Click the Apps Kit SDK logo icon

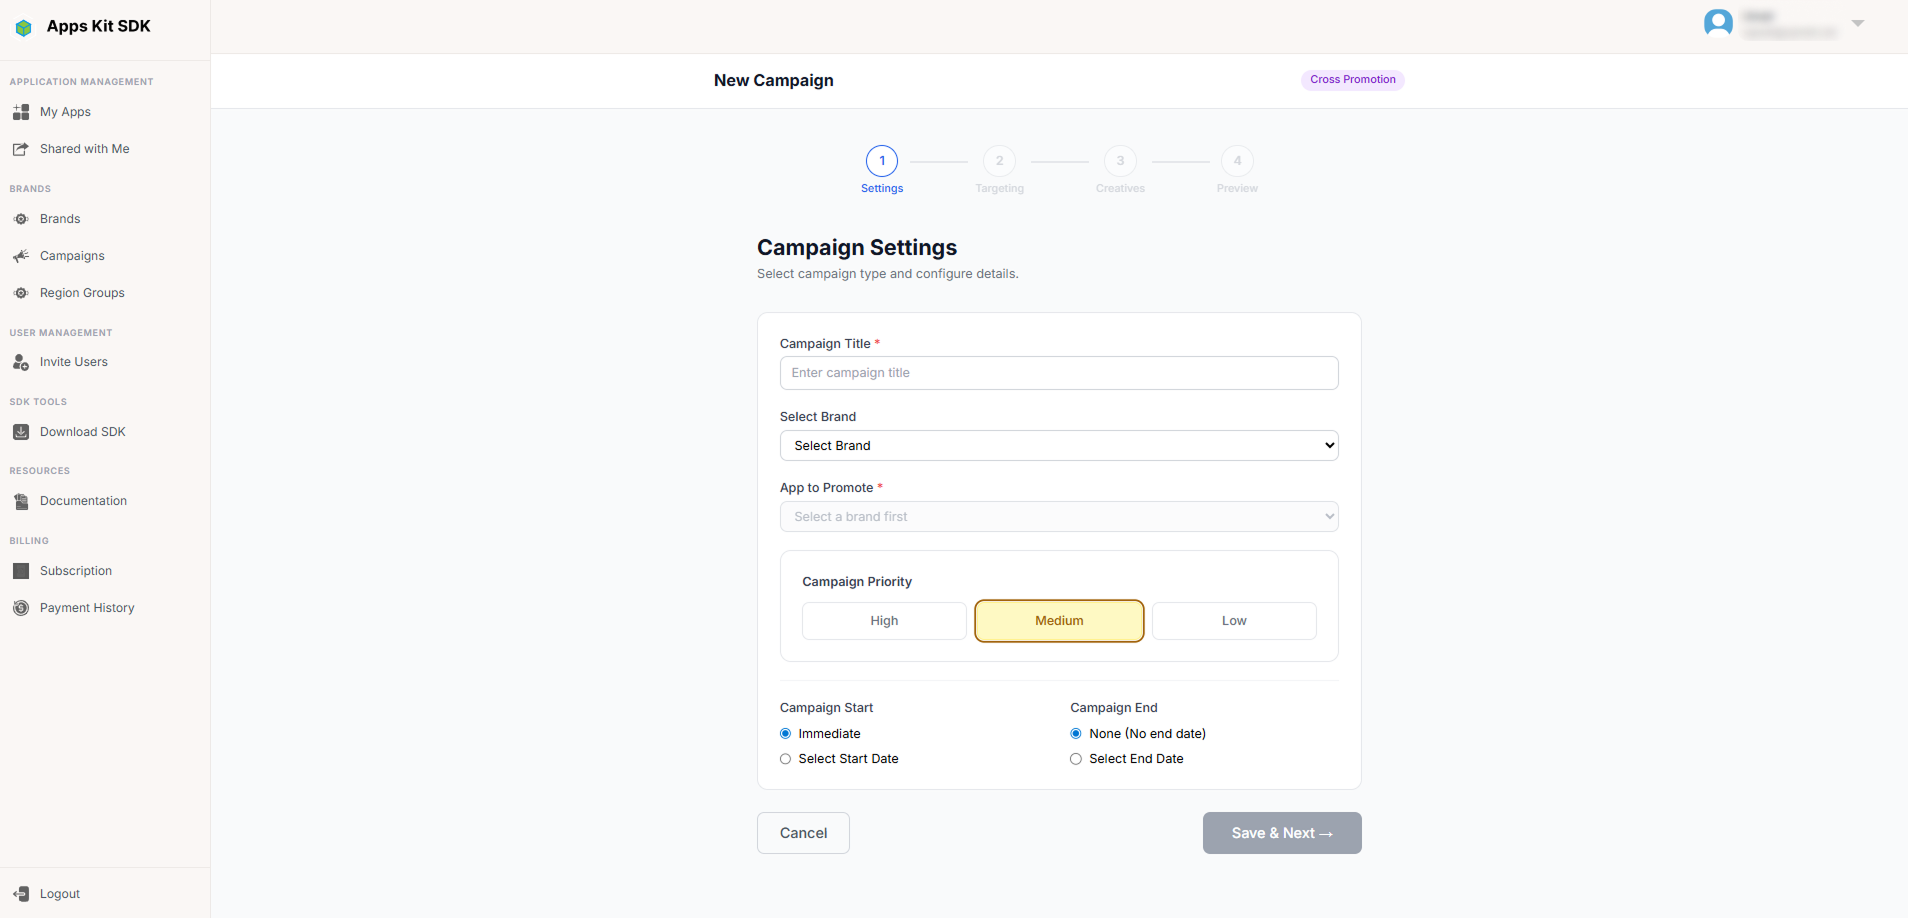coord(24,27)
